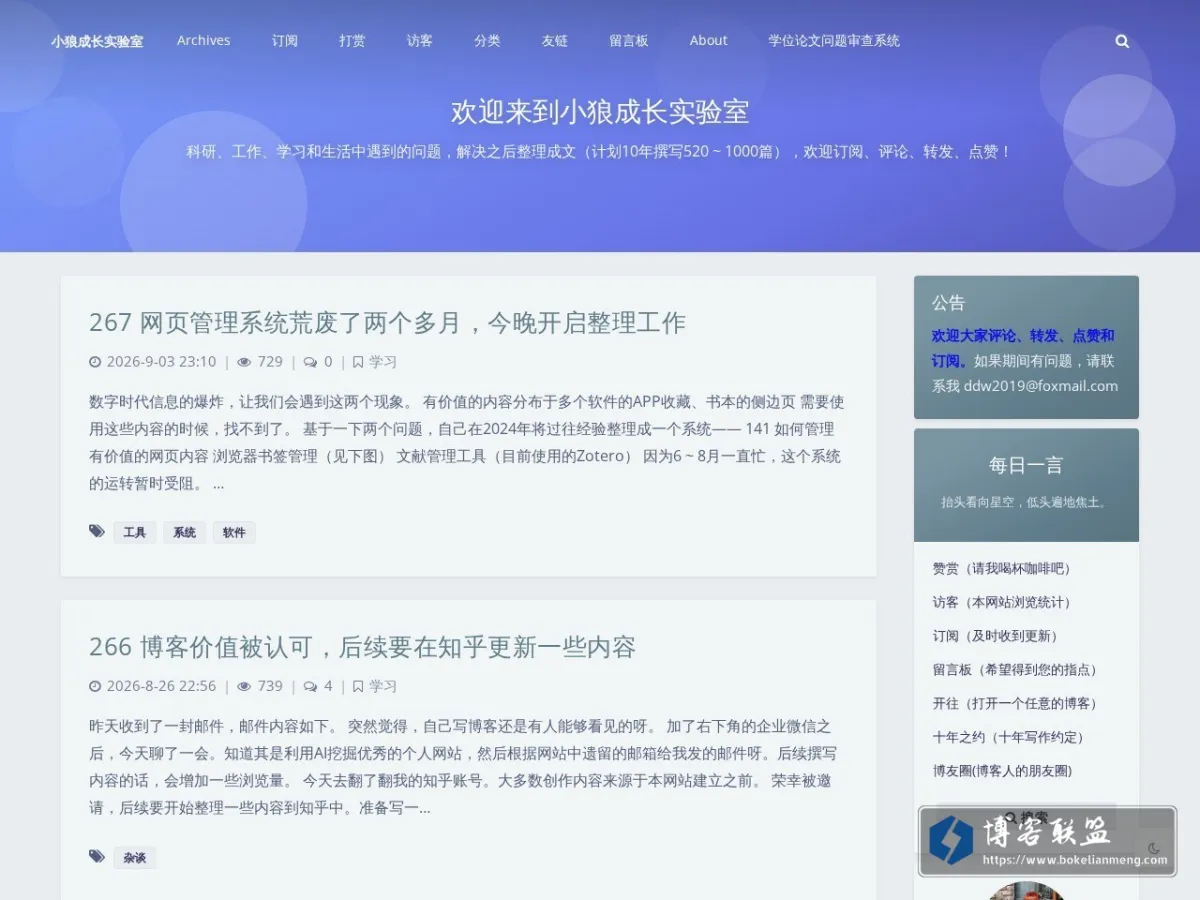Click the 公告 heading
Image resolution: width=1200 pixels, height=900 pixels.
pos(949,302)
